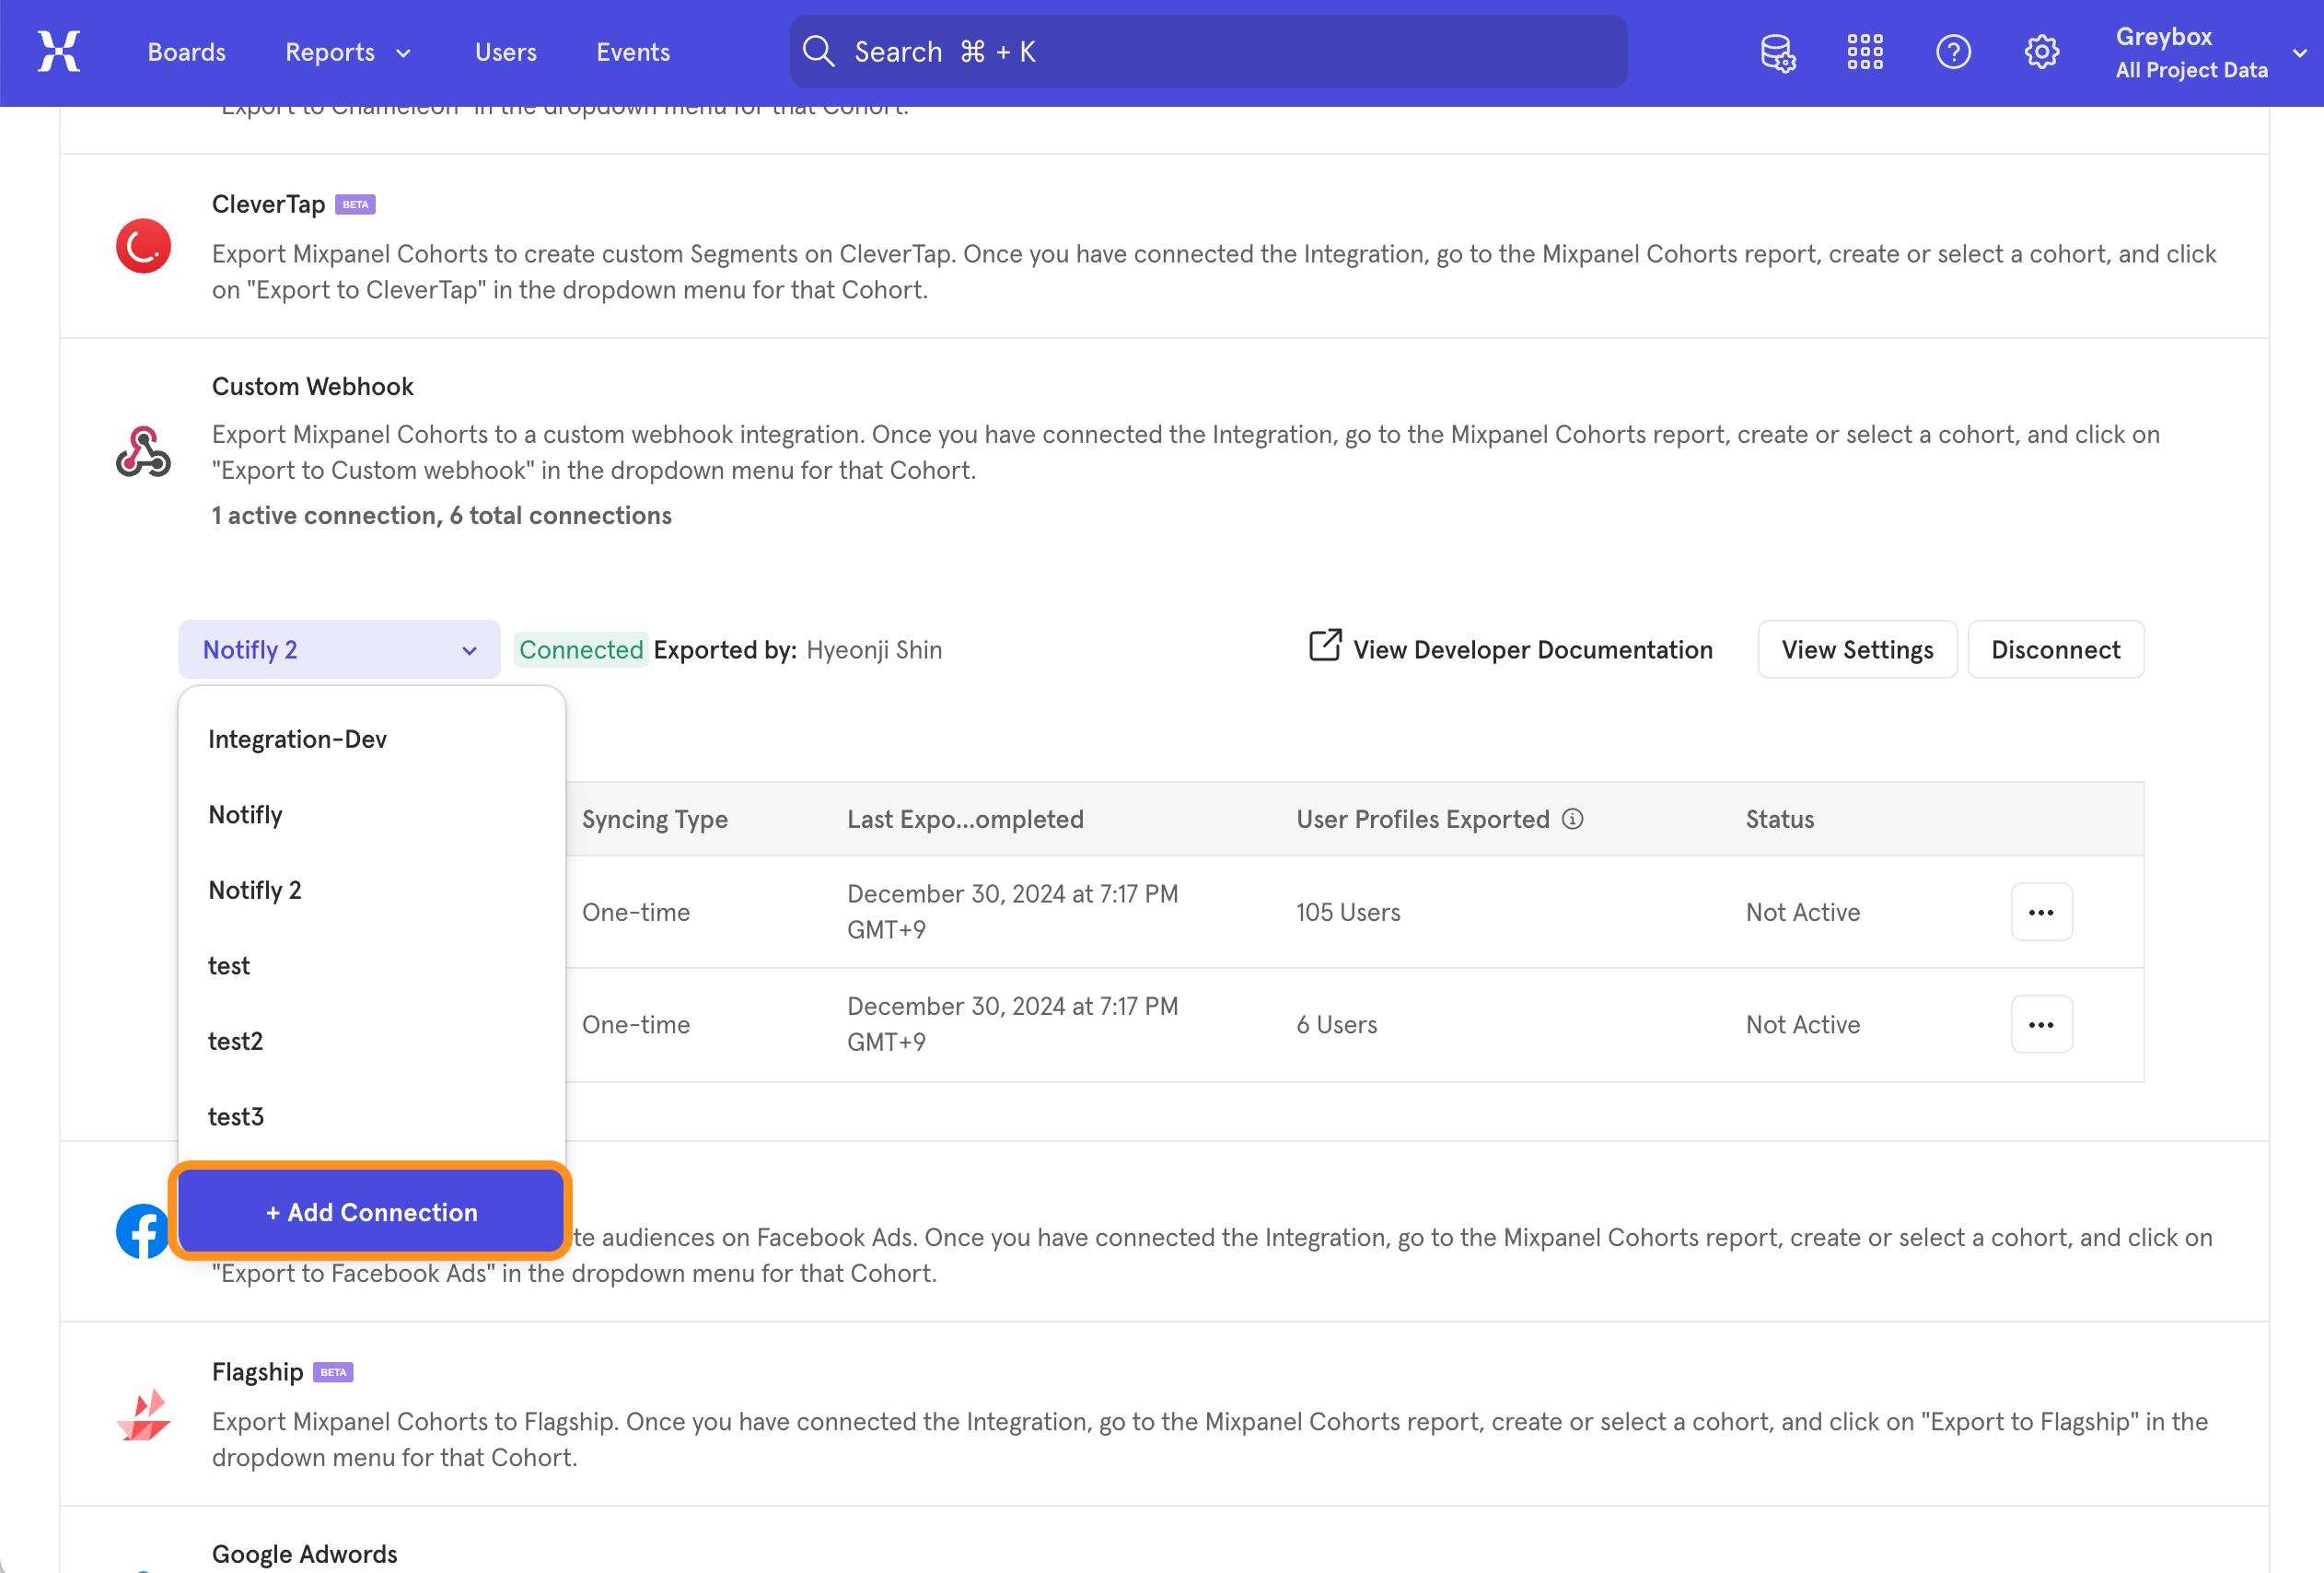This screenshot has width=2324, height=1573.
Task: Expand the Reports dropdown
Action: [x=347, y=51]
